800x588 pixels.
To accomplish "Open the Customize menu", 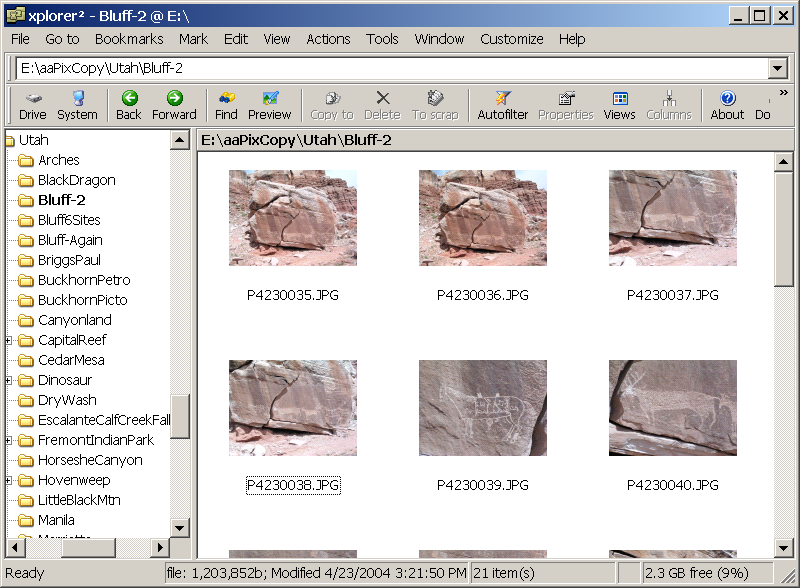I will 511,39.
